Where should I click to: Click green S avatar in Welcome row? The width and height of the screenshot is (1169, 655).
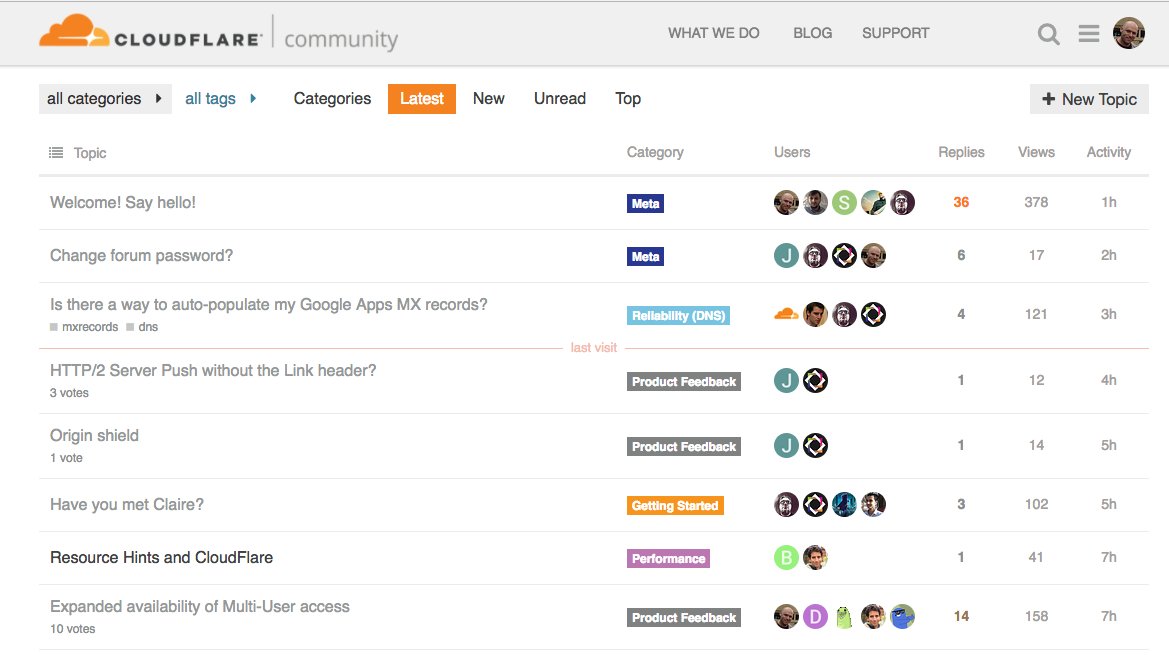click(844, 203)
